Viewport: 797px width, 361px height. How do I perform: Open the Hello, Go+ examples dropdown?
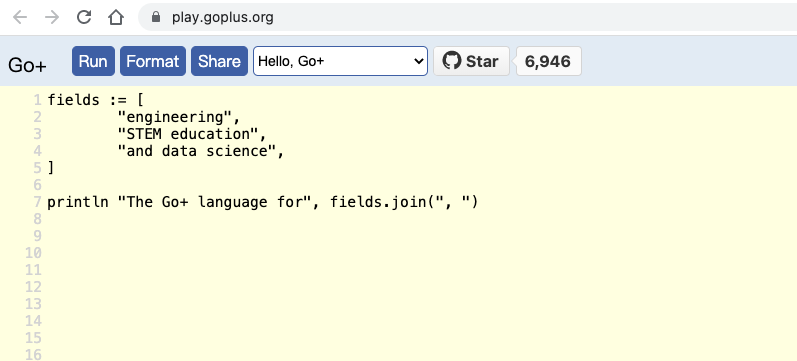[340, 61]
